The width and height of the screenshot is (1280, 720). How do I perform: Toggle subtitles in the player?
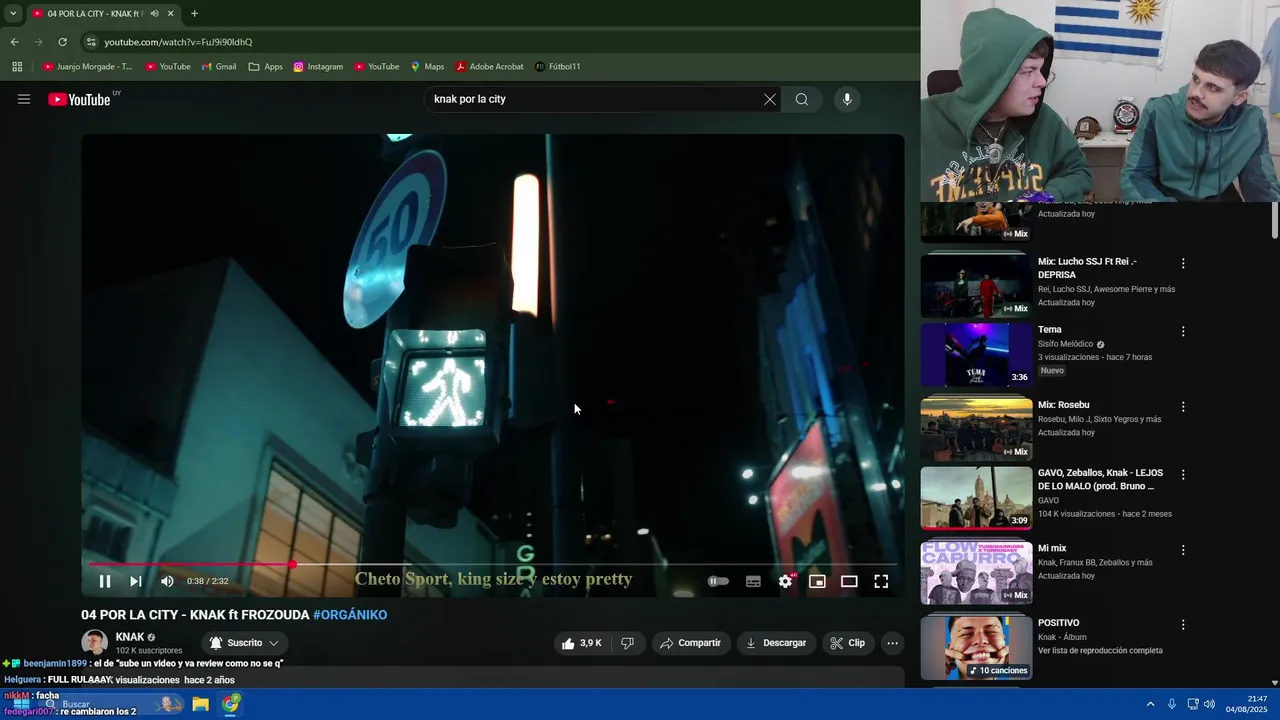tap(753, 581)
